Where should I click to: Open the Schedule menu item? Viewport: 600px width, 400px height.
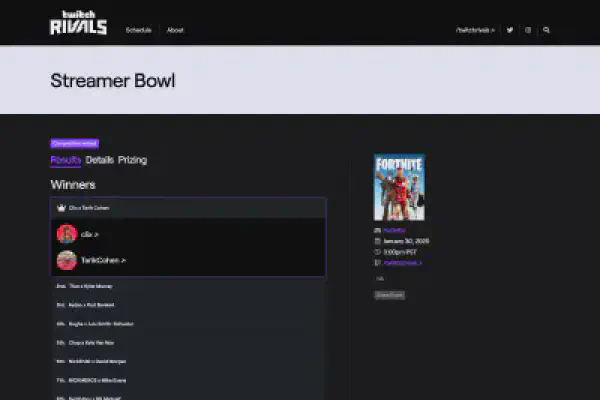pos(139,30)
